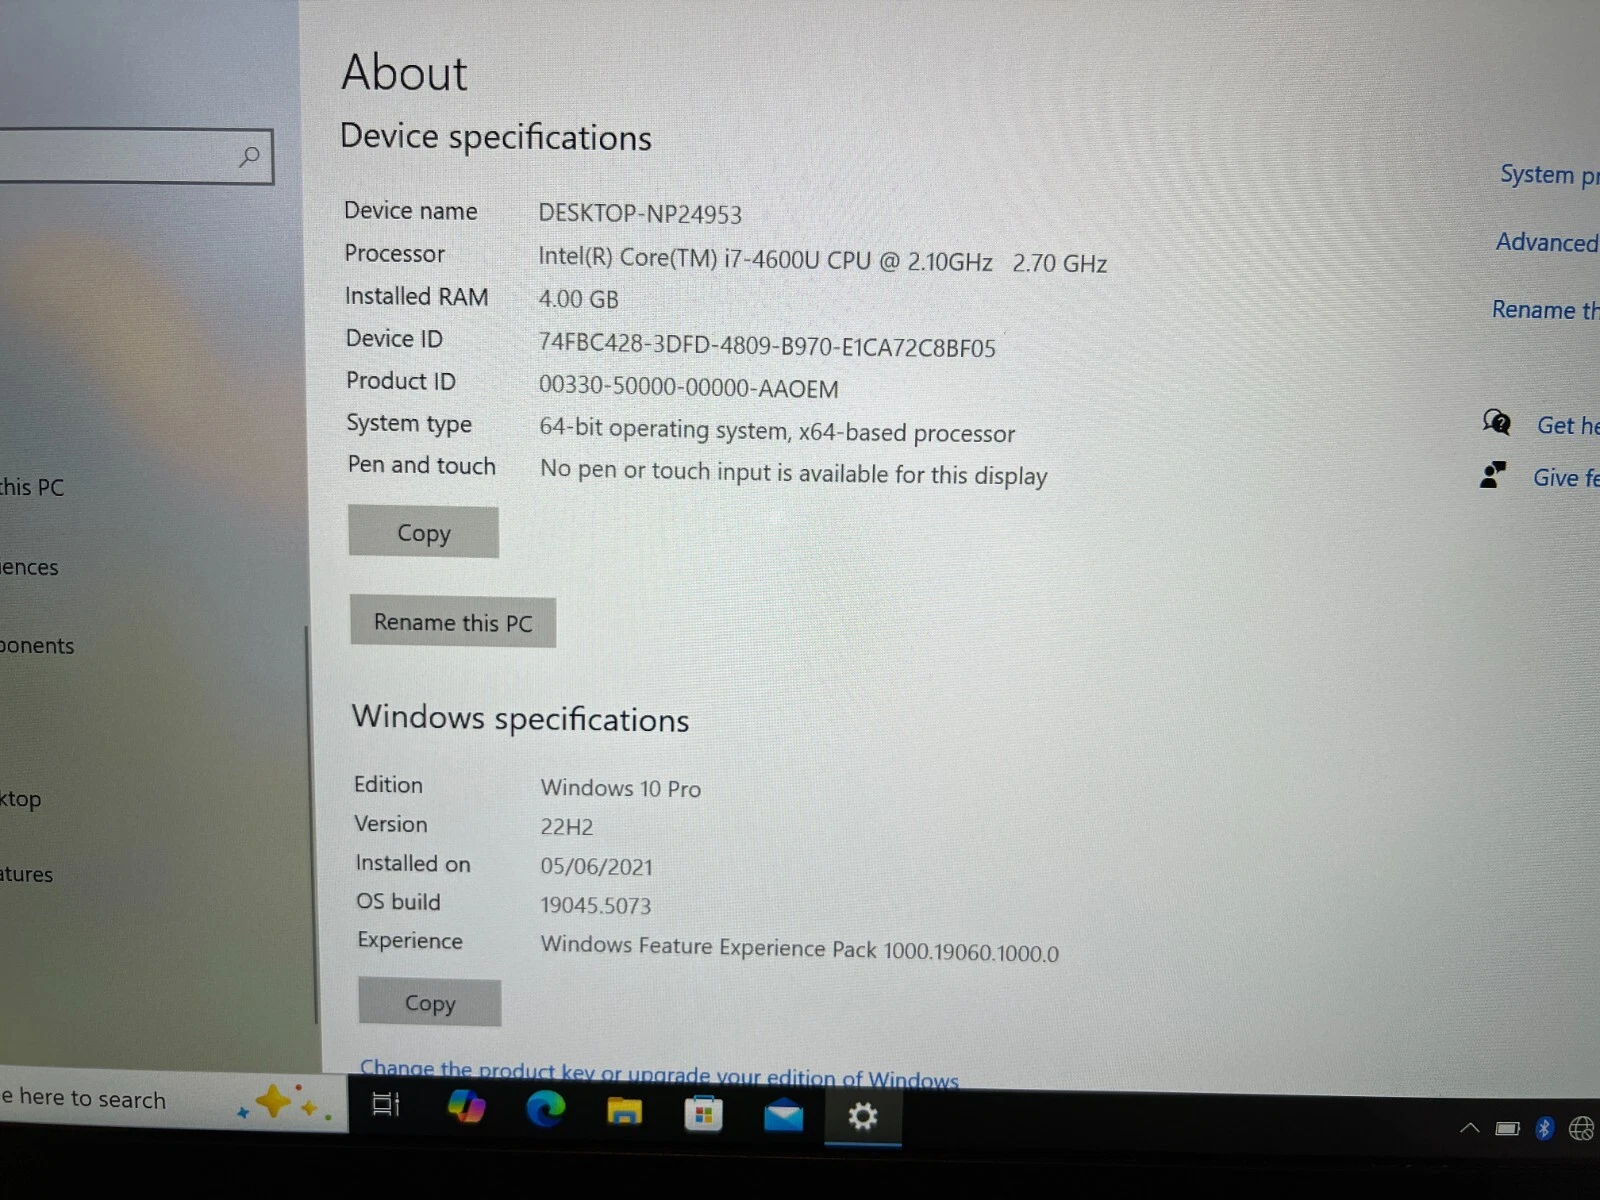Select the sidebar item ending 'atures'
1600x1200 pixels.
coord(27,874)
